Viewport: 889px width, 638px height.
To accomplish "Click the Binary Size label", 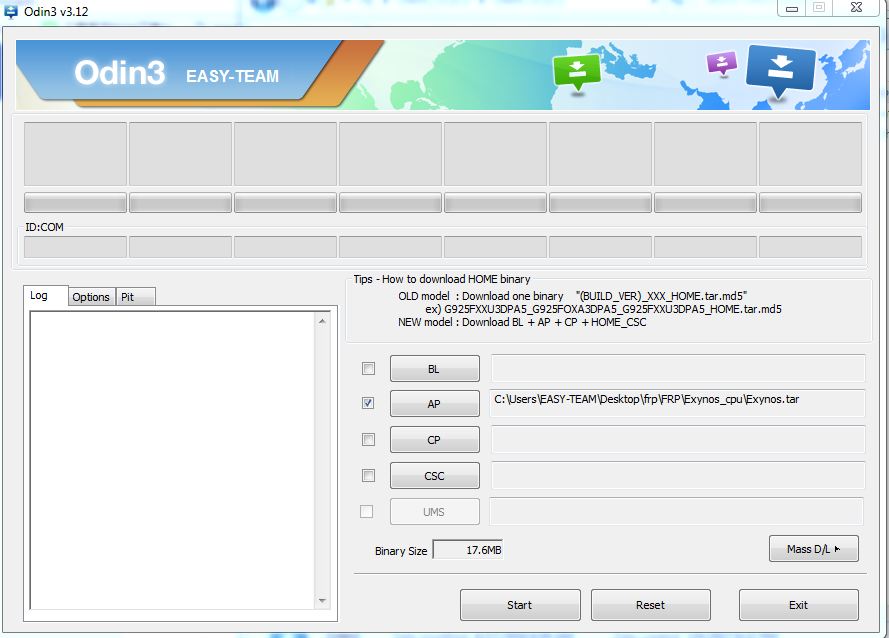I will pos(401,551).
